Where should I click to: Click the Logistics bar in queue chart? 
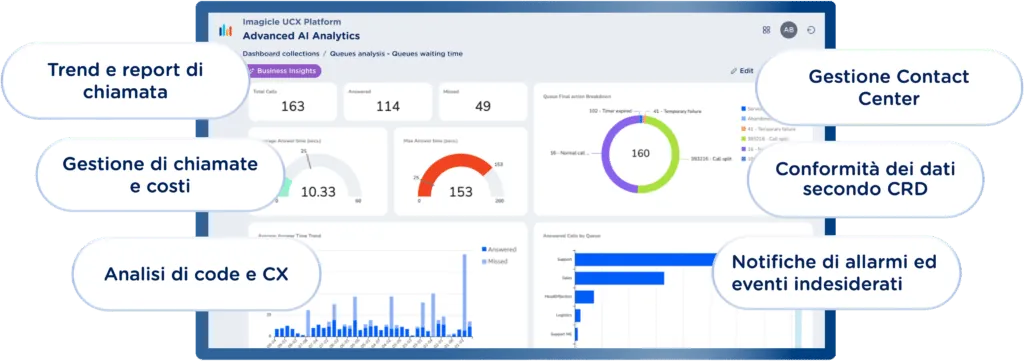(x=577, y=316)
